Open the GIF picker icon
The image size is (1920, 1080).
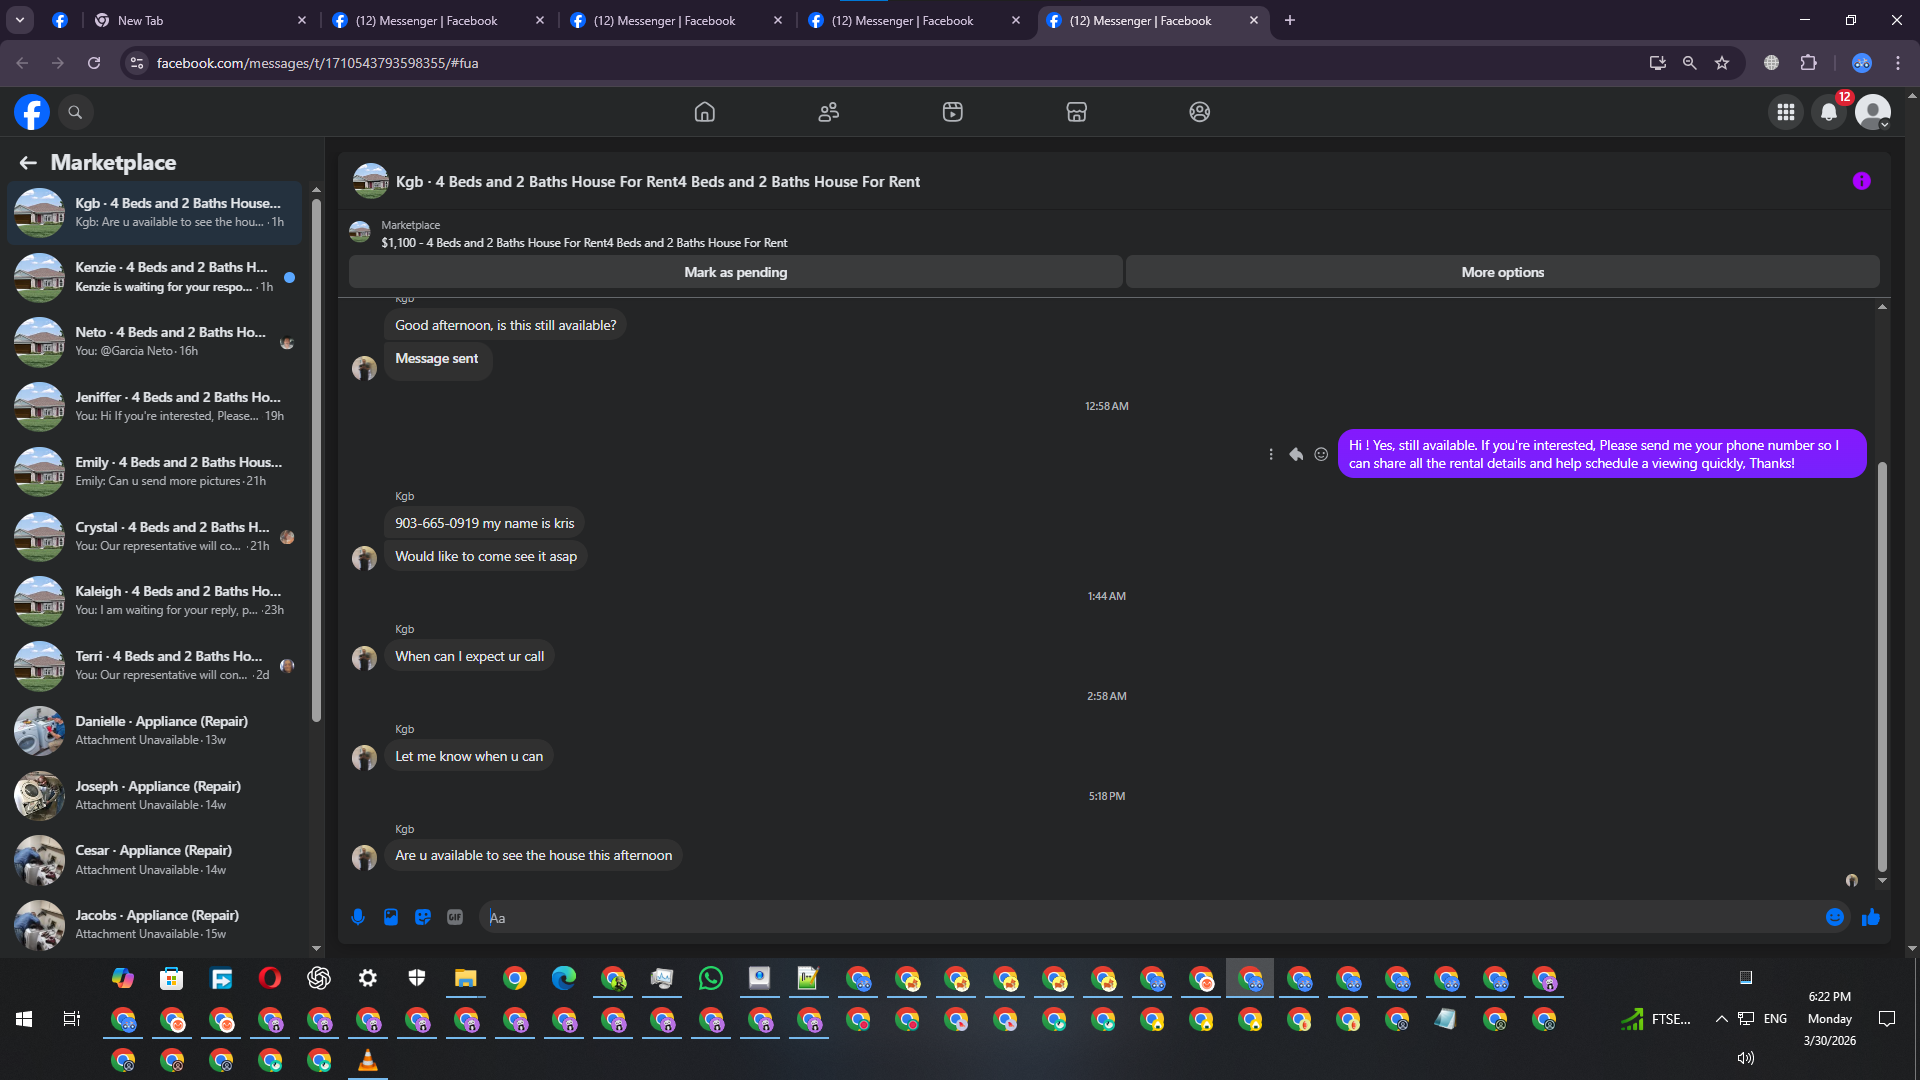click(455, 917)
